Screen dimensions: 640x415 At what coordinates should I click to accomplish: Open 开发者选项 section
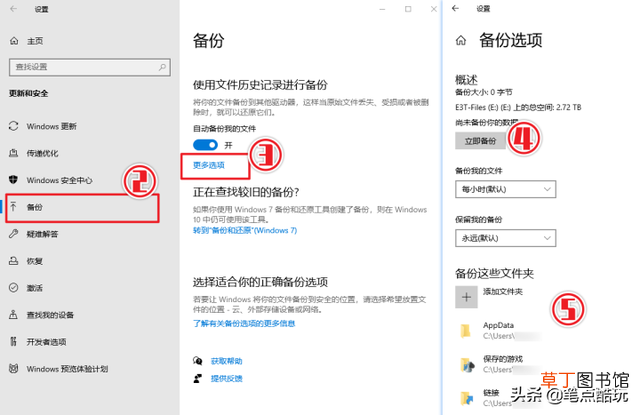click(x=47, y=342)
